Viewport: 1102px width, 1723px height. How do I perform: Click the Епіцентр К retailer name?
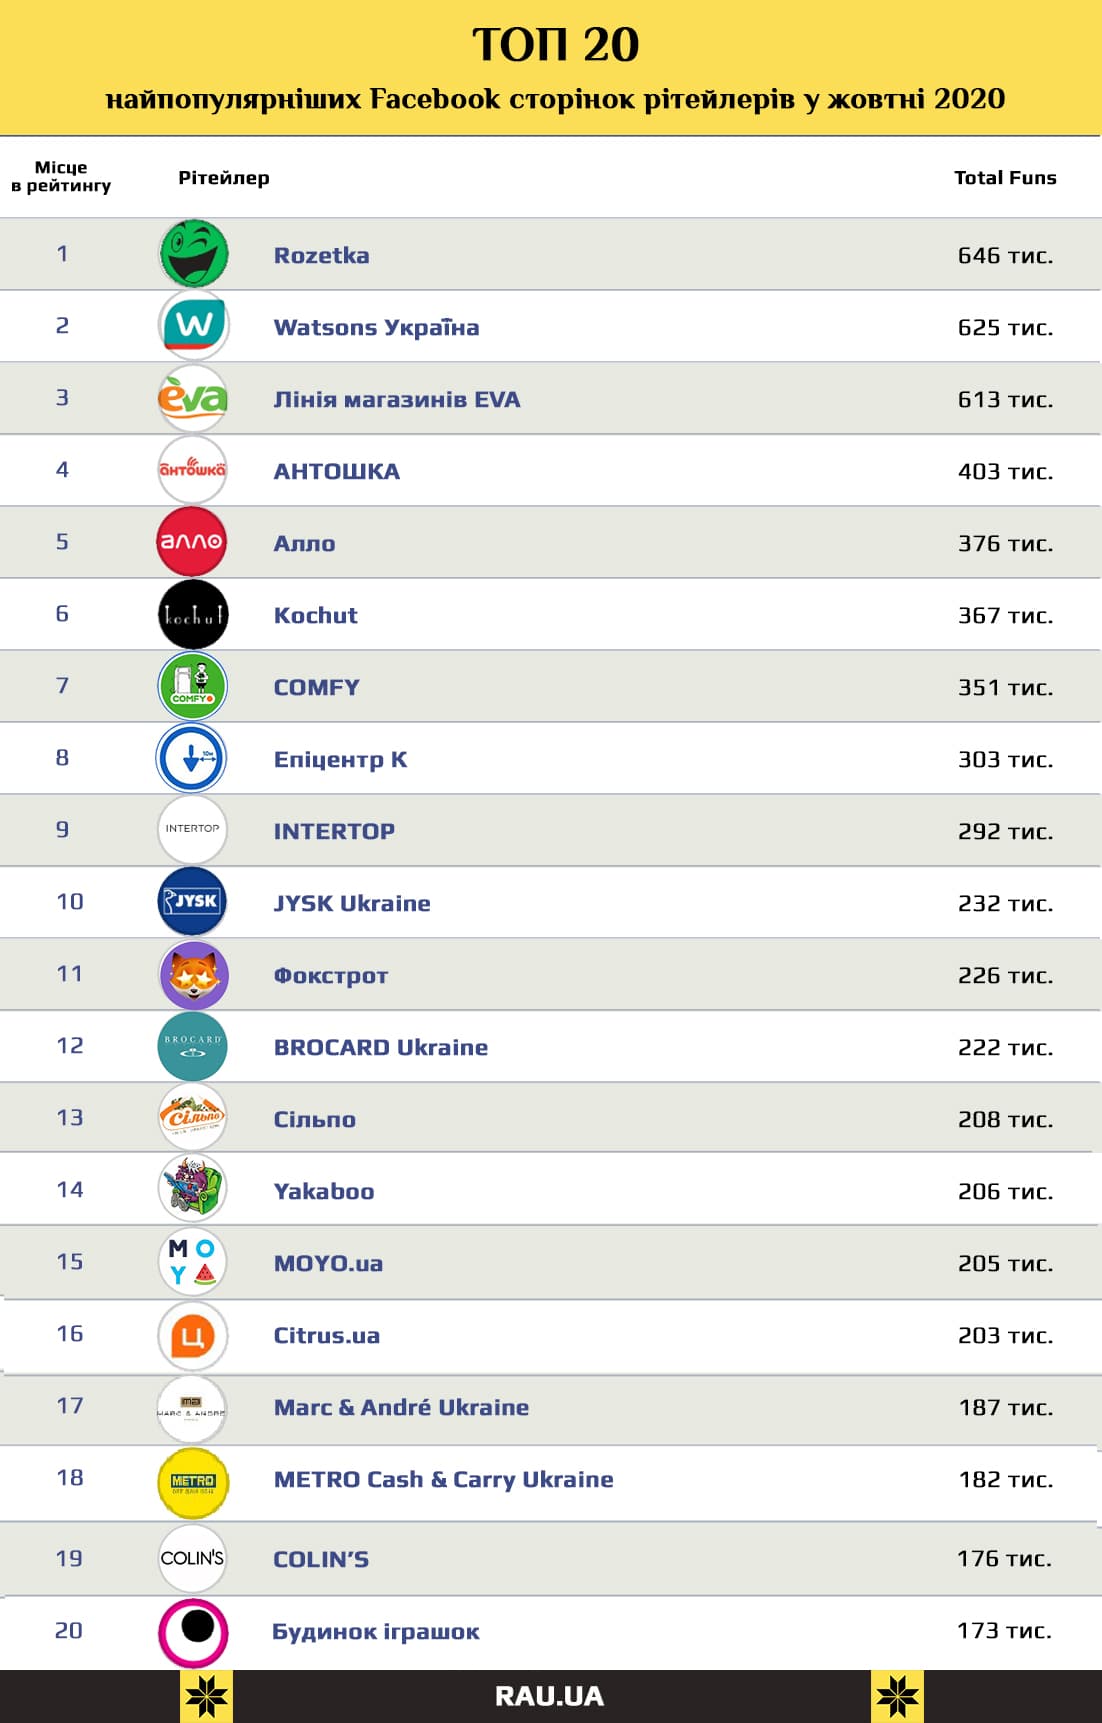point(340,760)
